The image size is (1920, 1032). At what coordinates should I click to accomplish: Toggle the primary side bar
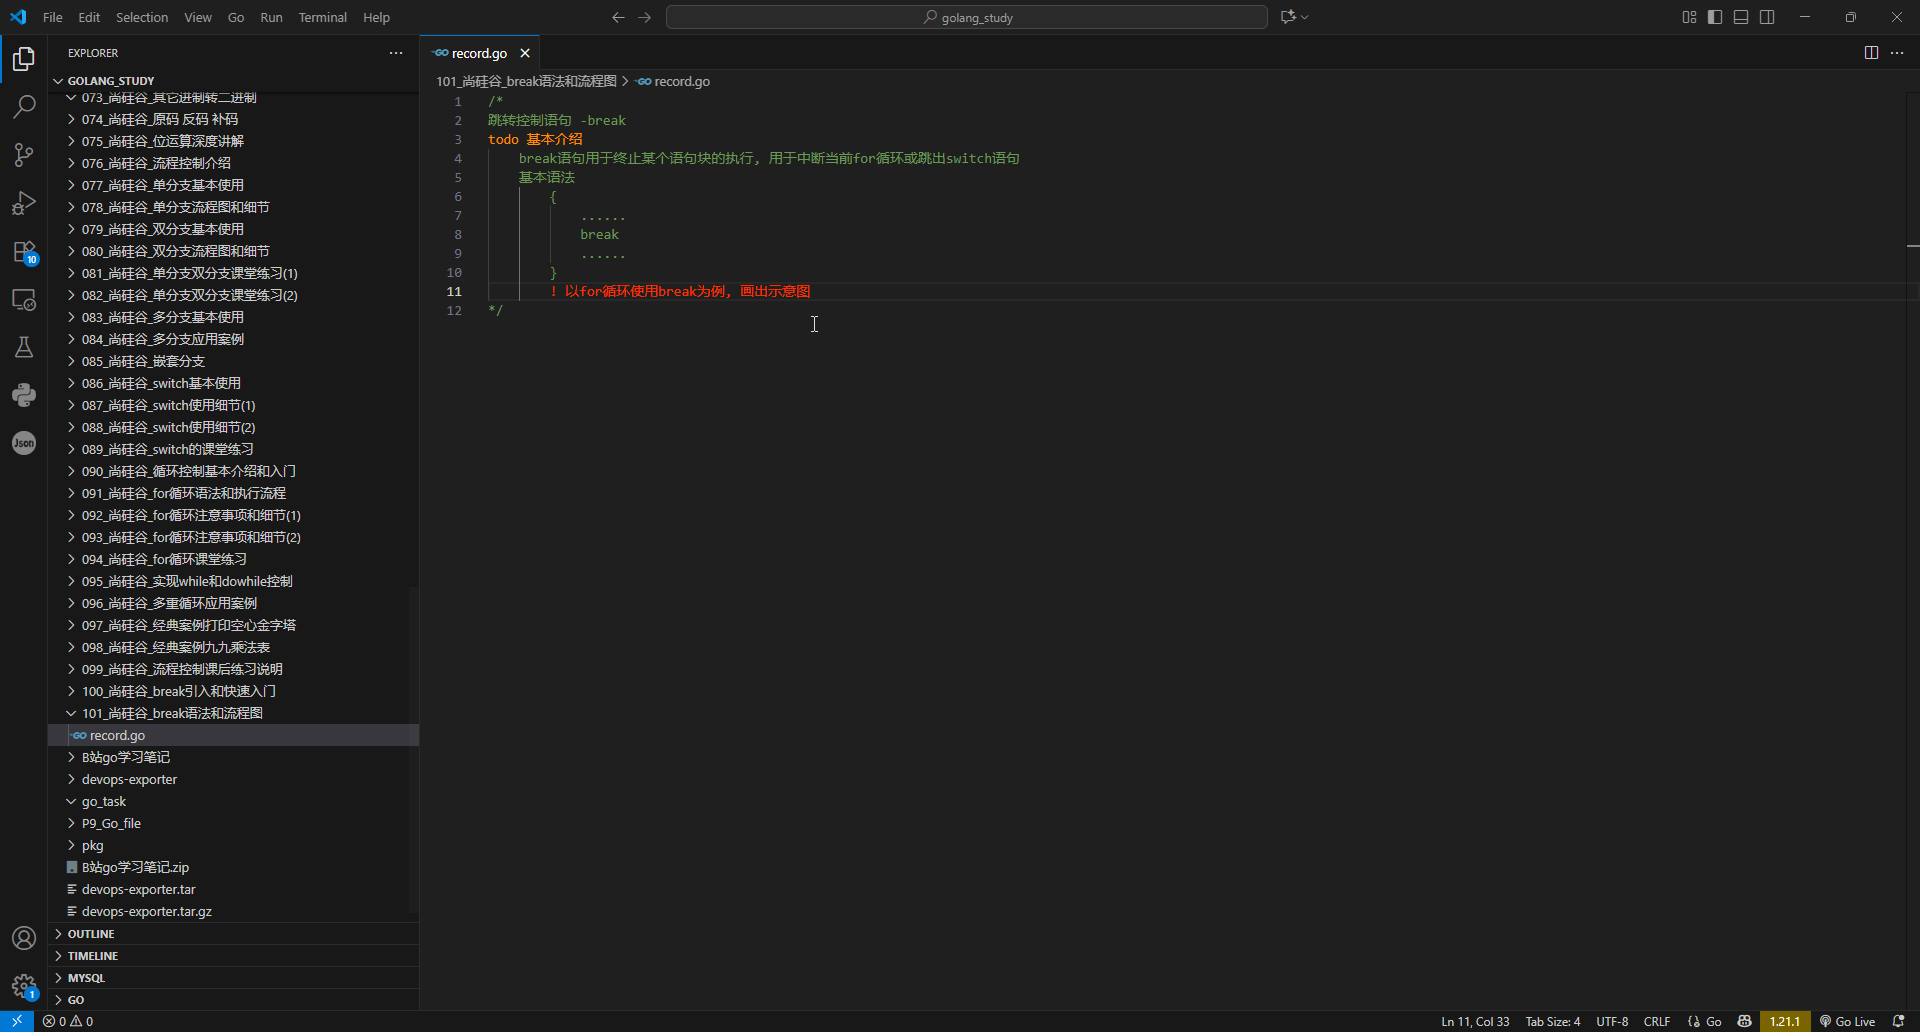tap(1715, 17)
